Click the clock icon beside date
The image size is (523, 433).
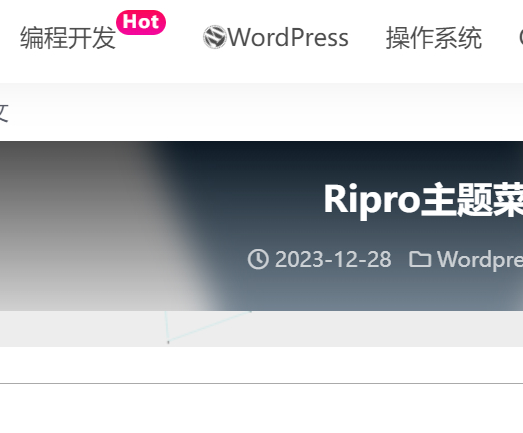coord(258,259)
